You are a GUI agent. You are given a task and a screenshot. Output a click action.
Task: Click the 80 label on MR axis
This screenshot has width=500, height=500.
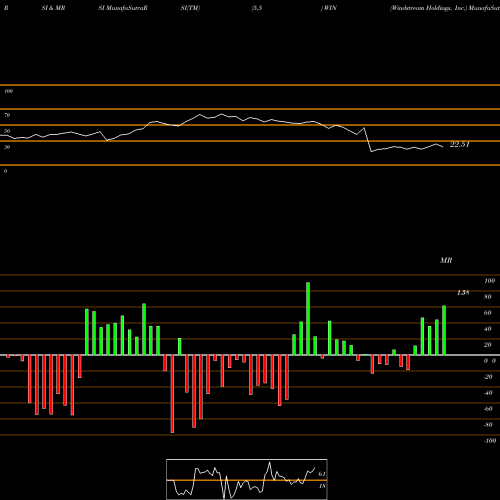(488, 297)
